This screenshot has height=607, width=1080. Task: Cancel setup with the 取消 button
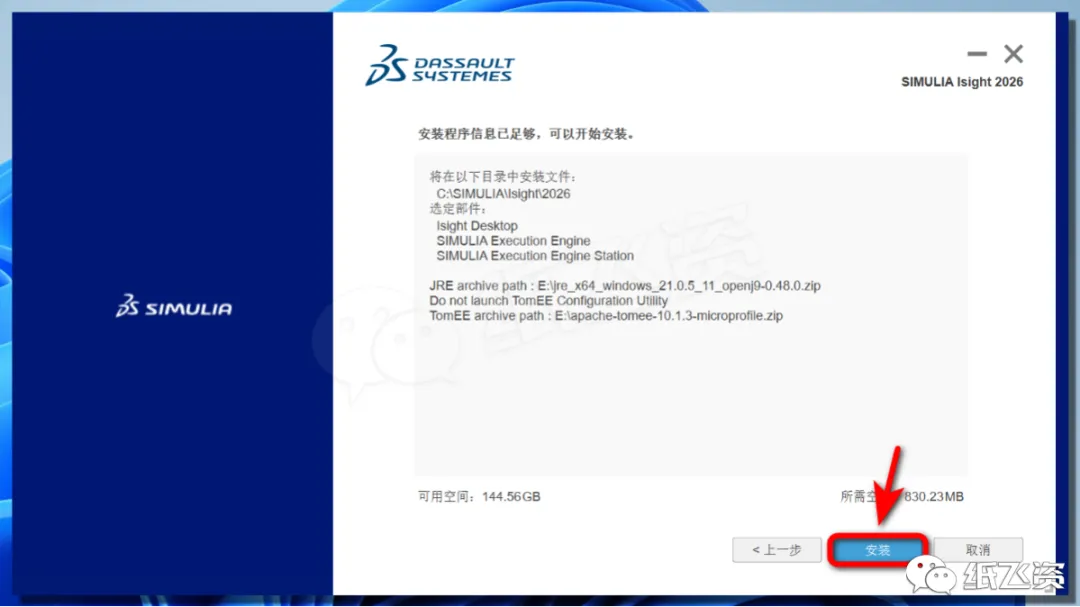click(x=978, y=550)
